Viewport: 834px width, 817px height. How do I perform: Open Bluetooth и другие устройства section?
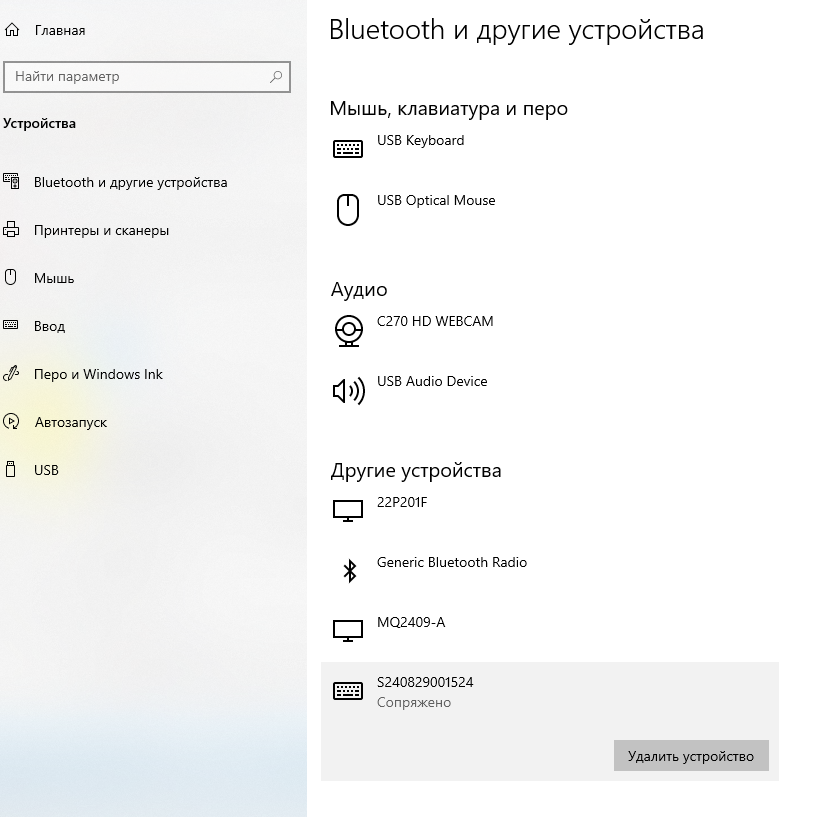130,183
